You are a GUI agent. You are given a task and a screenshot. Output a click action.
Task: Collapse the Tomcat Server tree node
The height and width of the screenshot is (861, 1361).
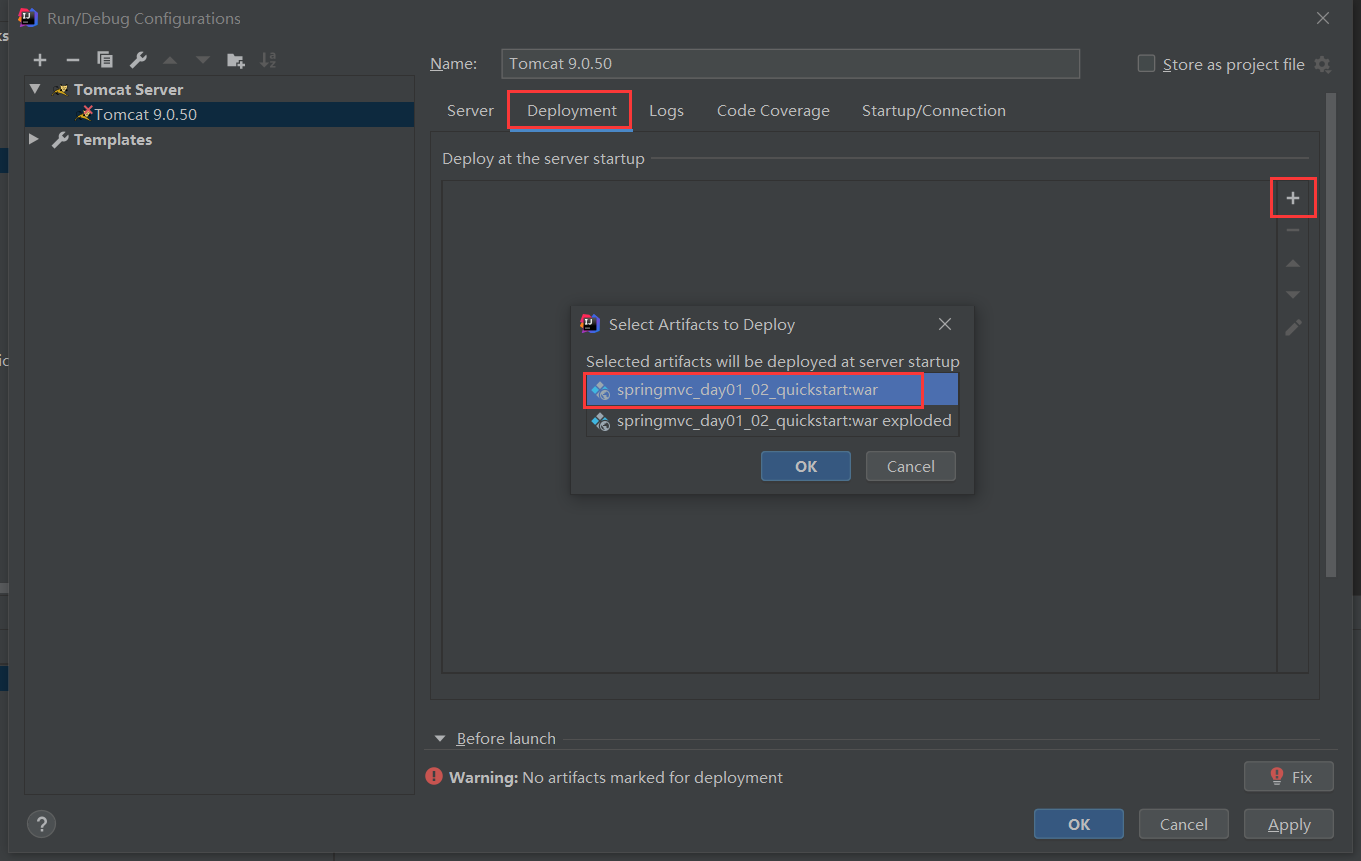36,89
